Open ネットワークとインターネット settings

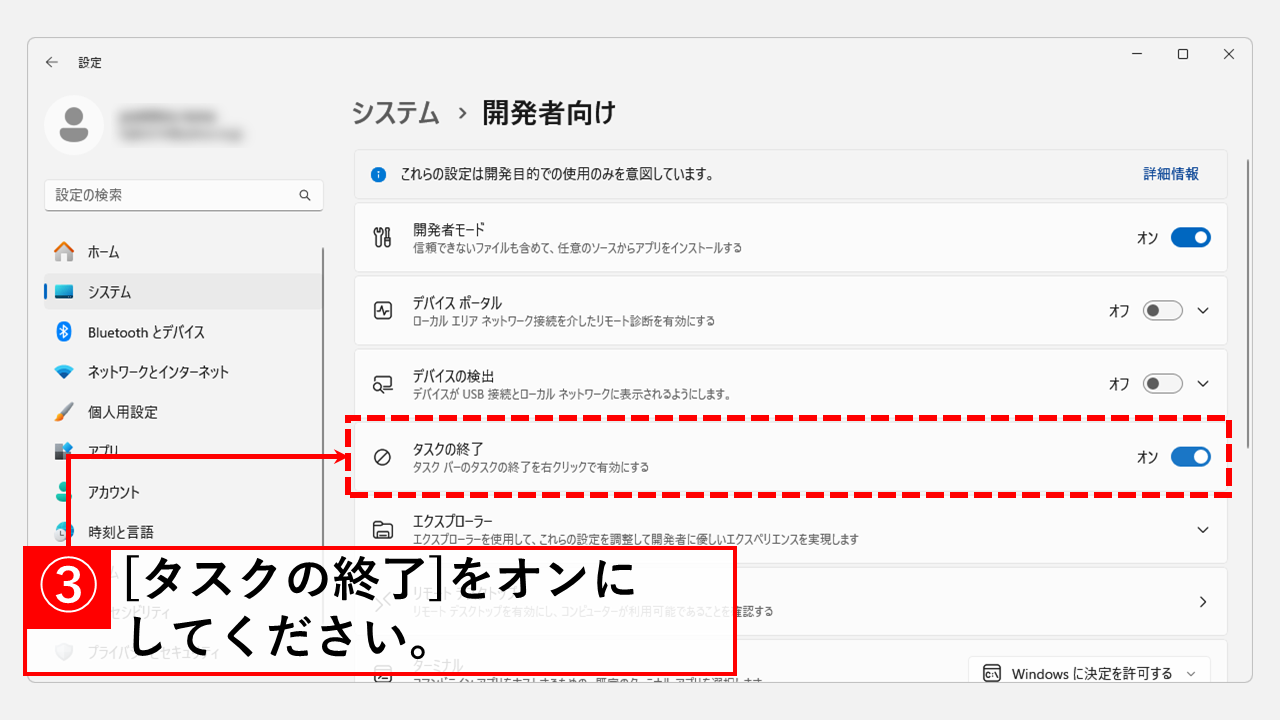(x=184, y=372)
